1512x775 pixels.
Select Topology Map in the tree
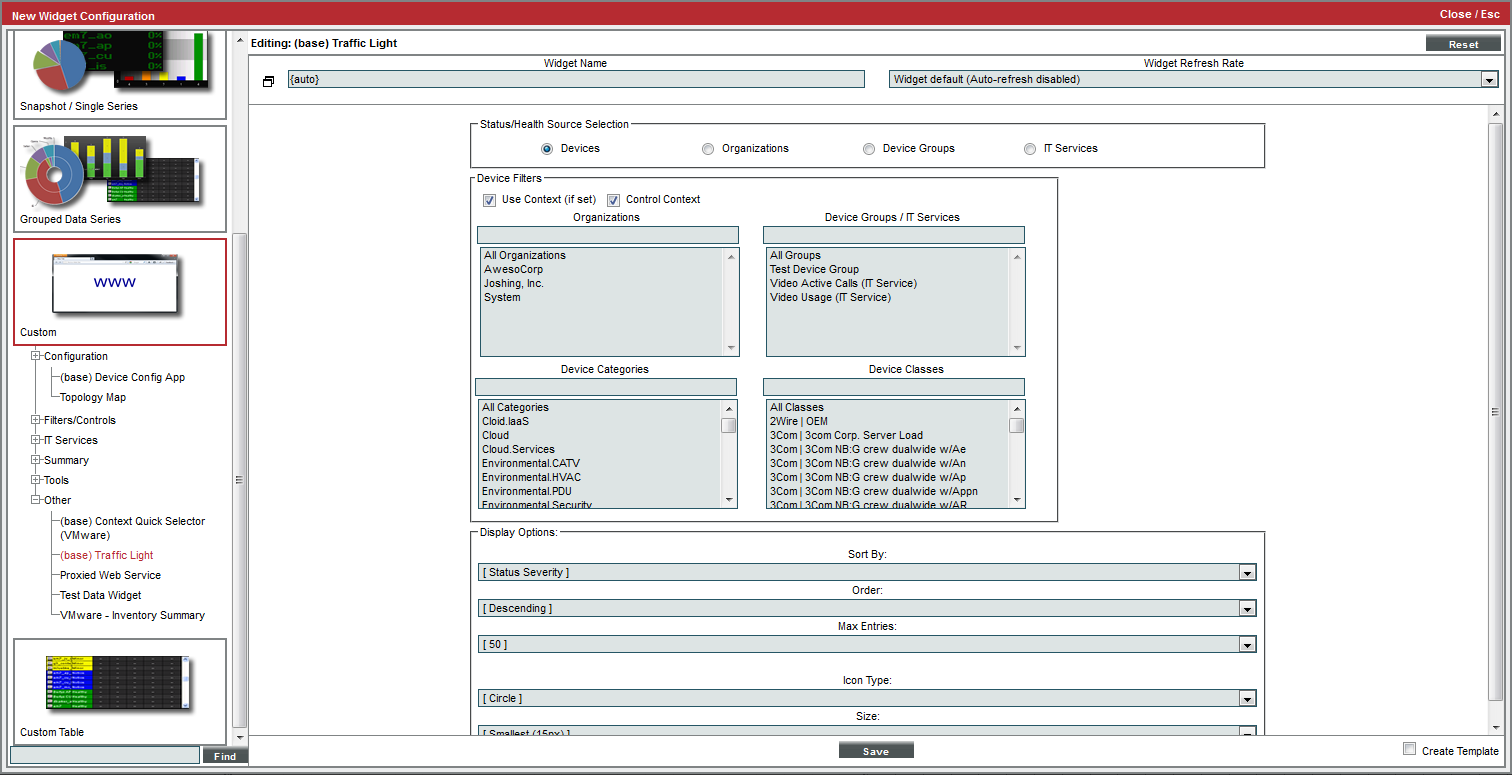pos(93,397)
